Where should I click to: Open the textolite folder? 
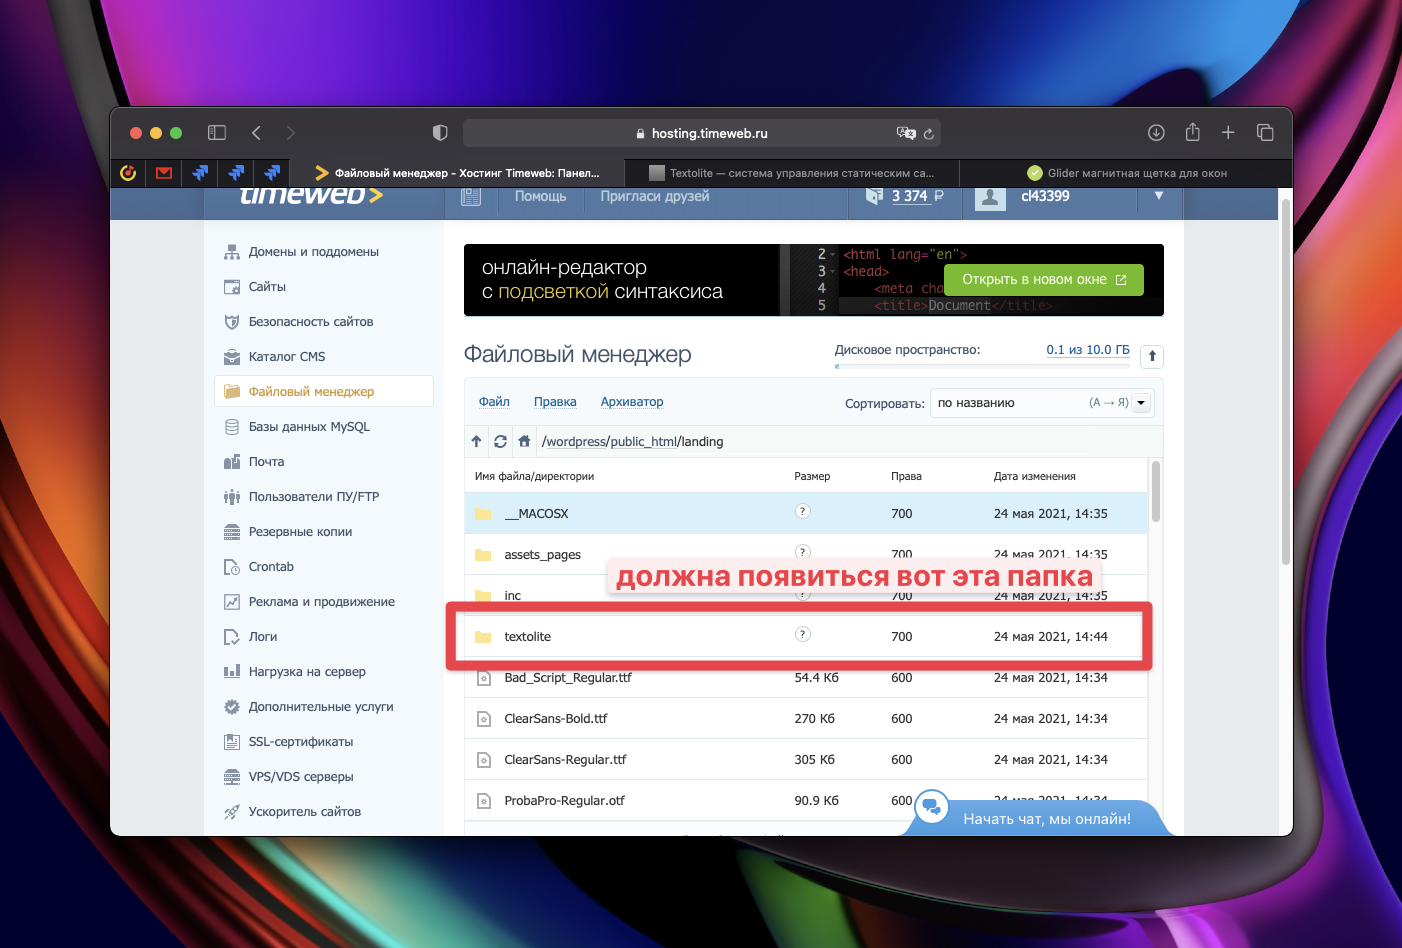[527, 637]
